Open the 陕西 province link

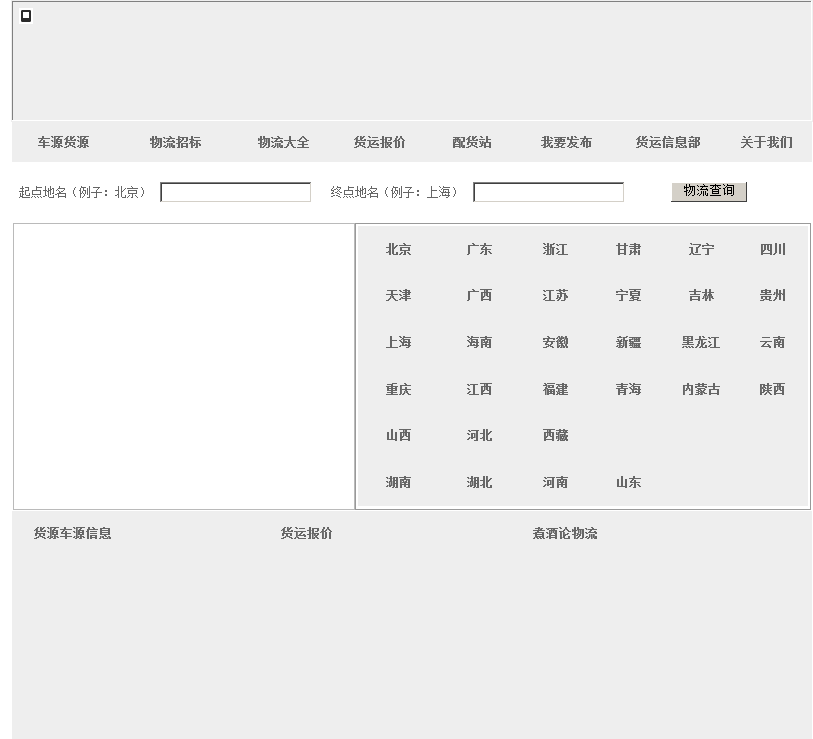(x=773, y=389)
